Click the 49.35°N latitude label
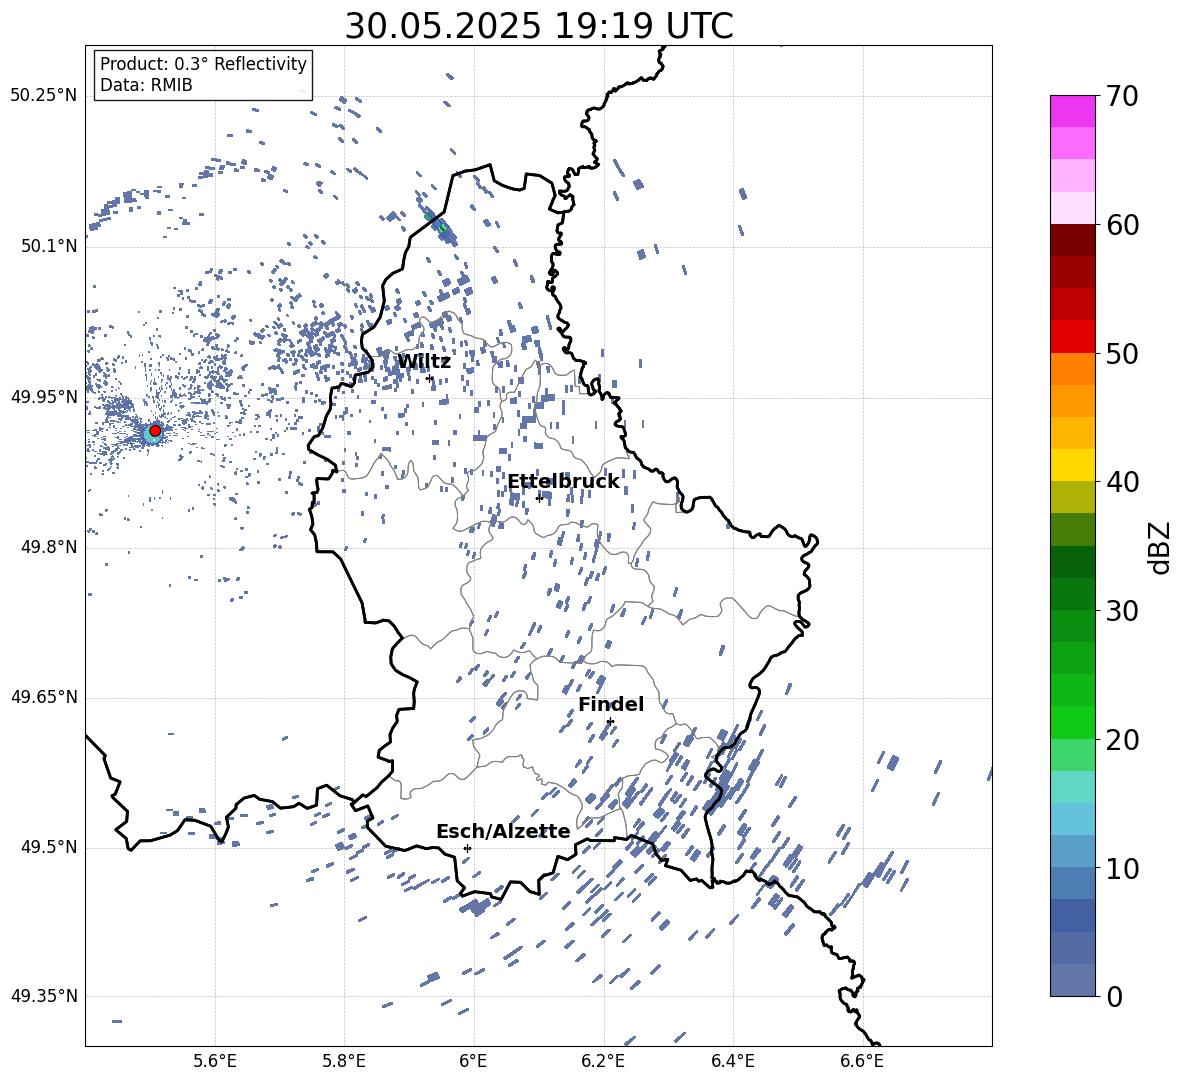 [x=43, y=996]
